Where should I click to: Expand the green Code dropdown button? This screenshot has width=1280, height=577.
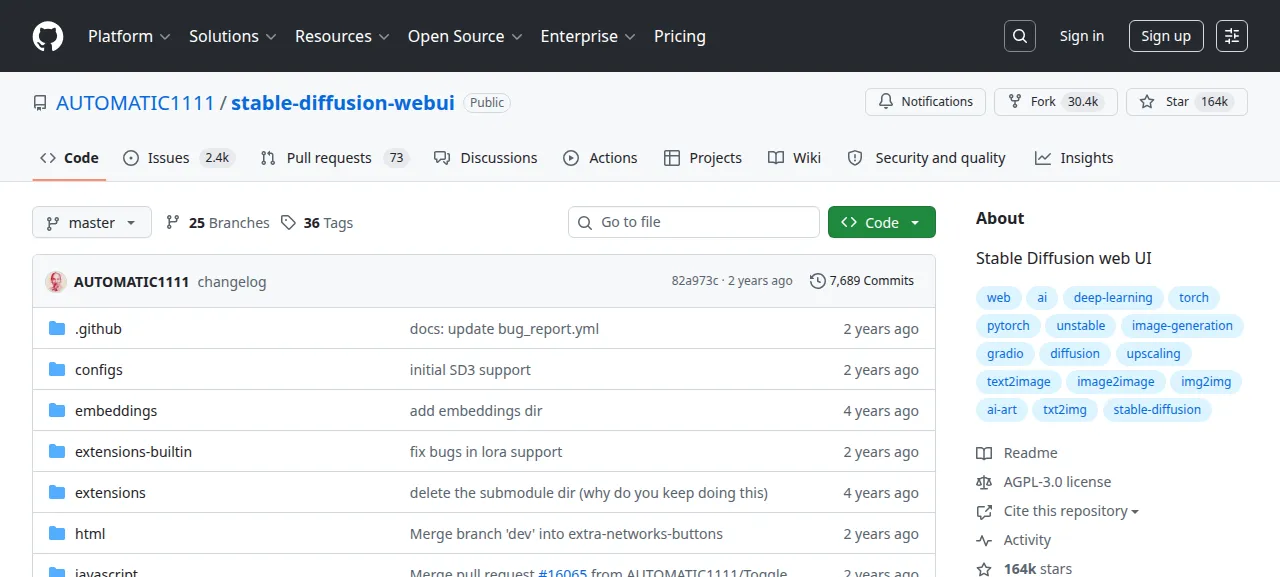(x=882, y=223)
